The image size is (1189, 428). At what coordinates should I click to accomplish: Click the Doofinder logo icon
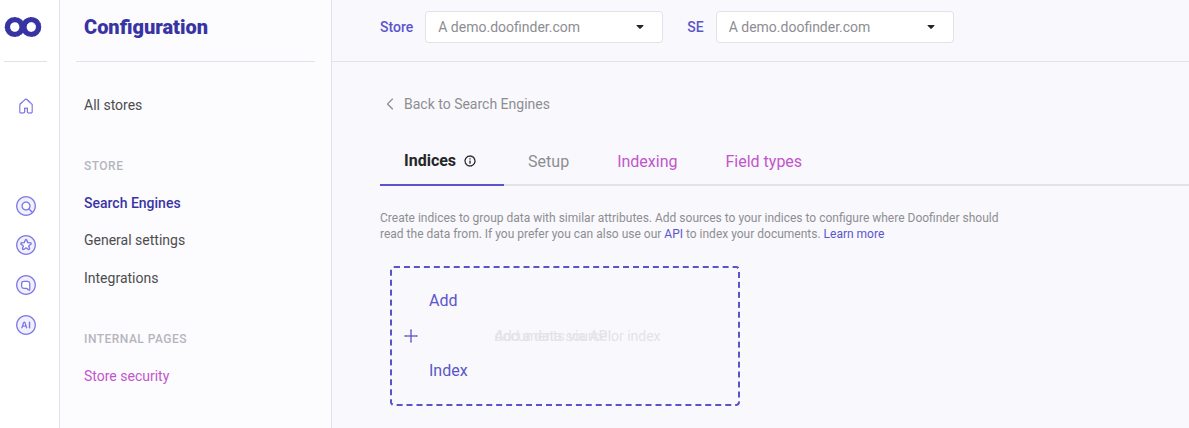23,27
